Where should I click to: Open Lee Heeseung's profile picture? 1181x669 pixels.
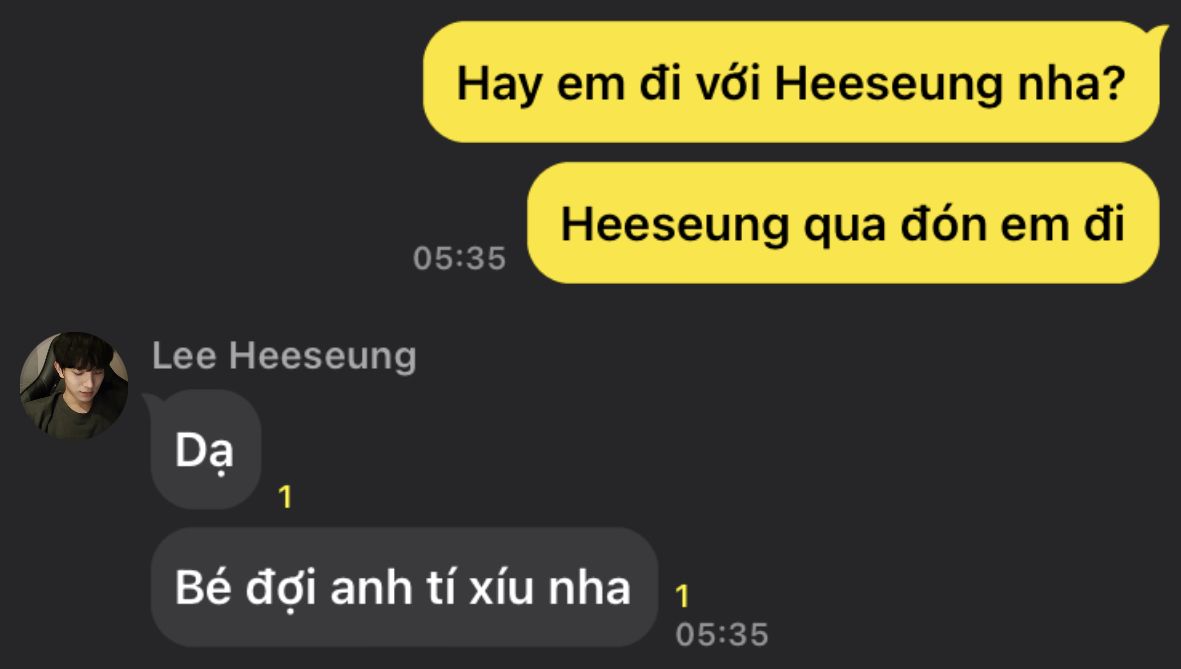pos(74,386)
